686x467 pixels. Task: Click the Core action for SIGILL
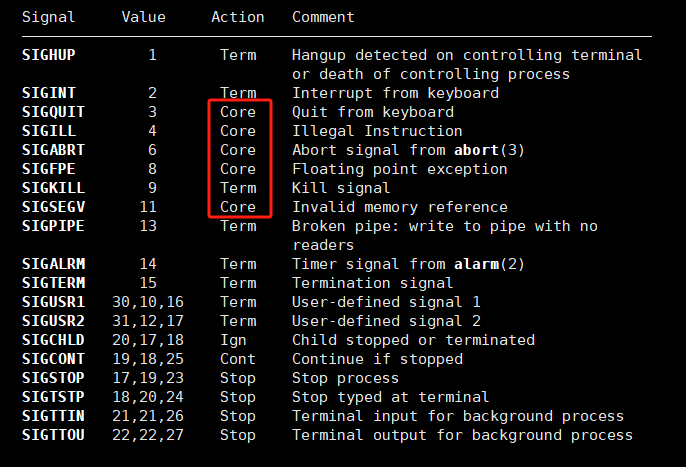click(x=238, y=131)
